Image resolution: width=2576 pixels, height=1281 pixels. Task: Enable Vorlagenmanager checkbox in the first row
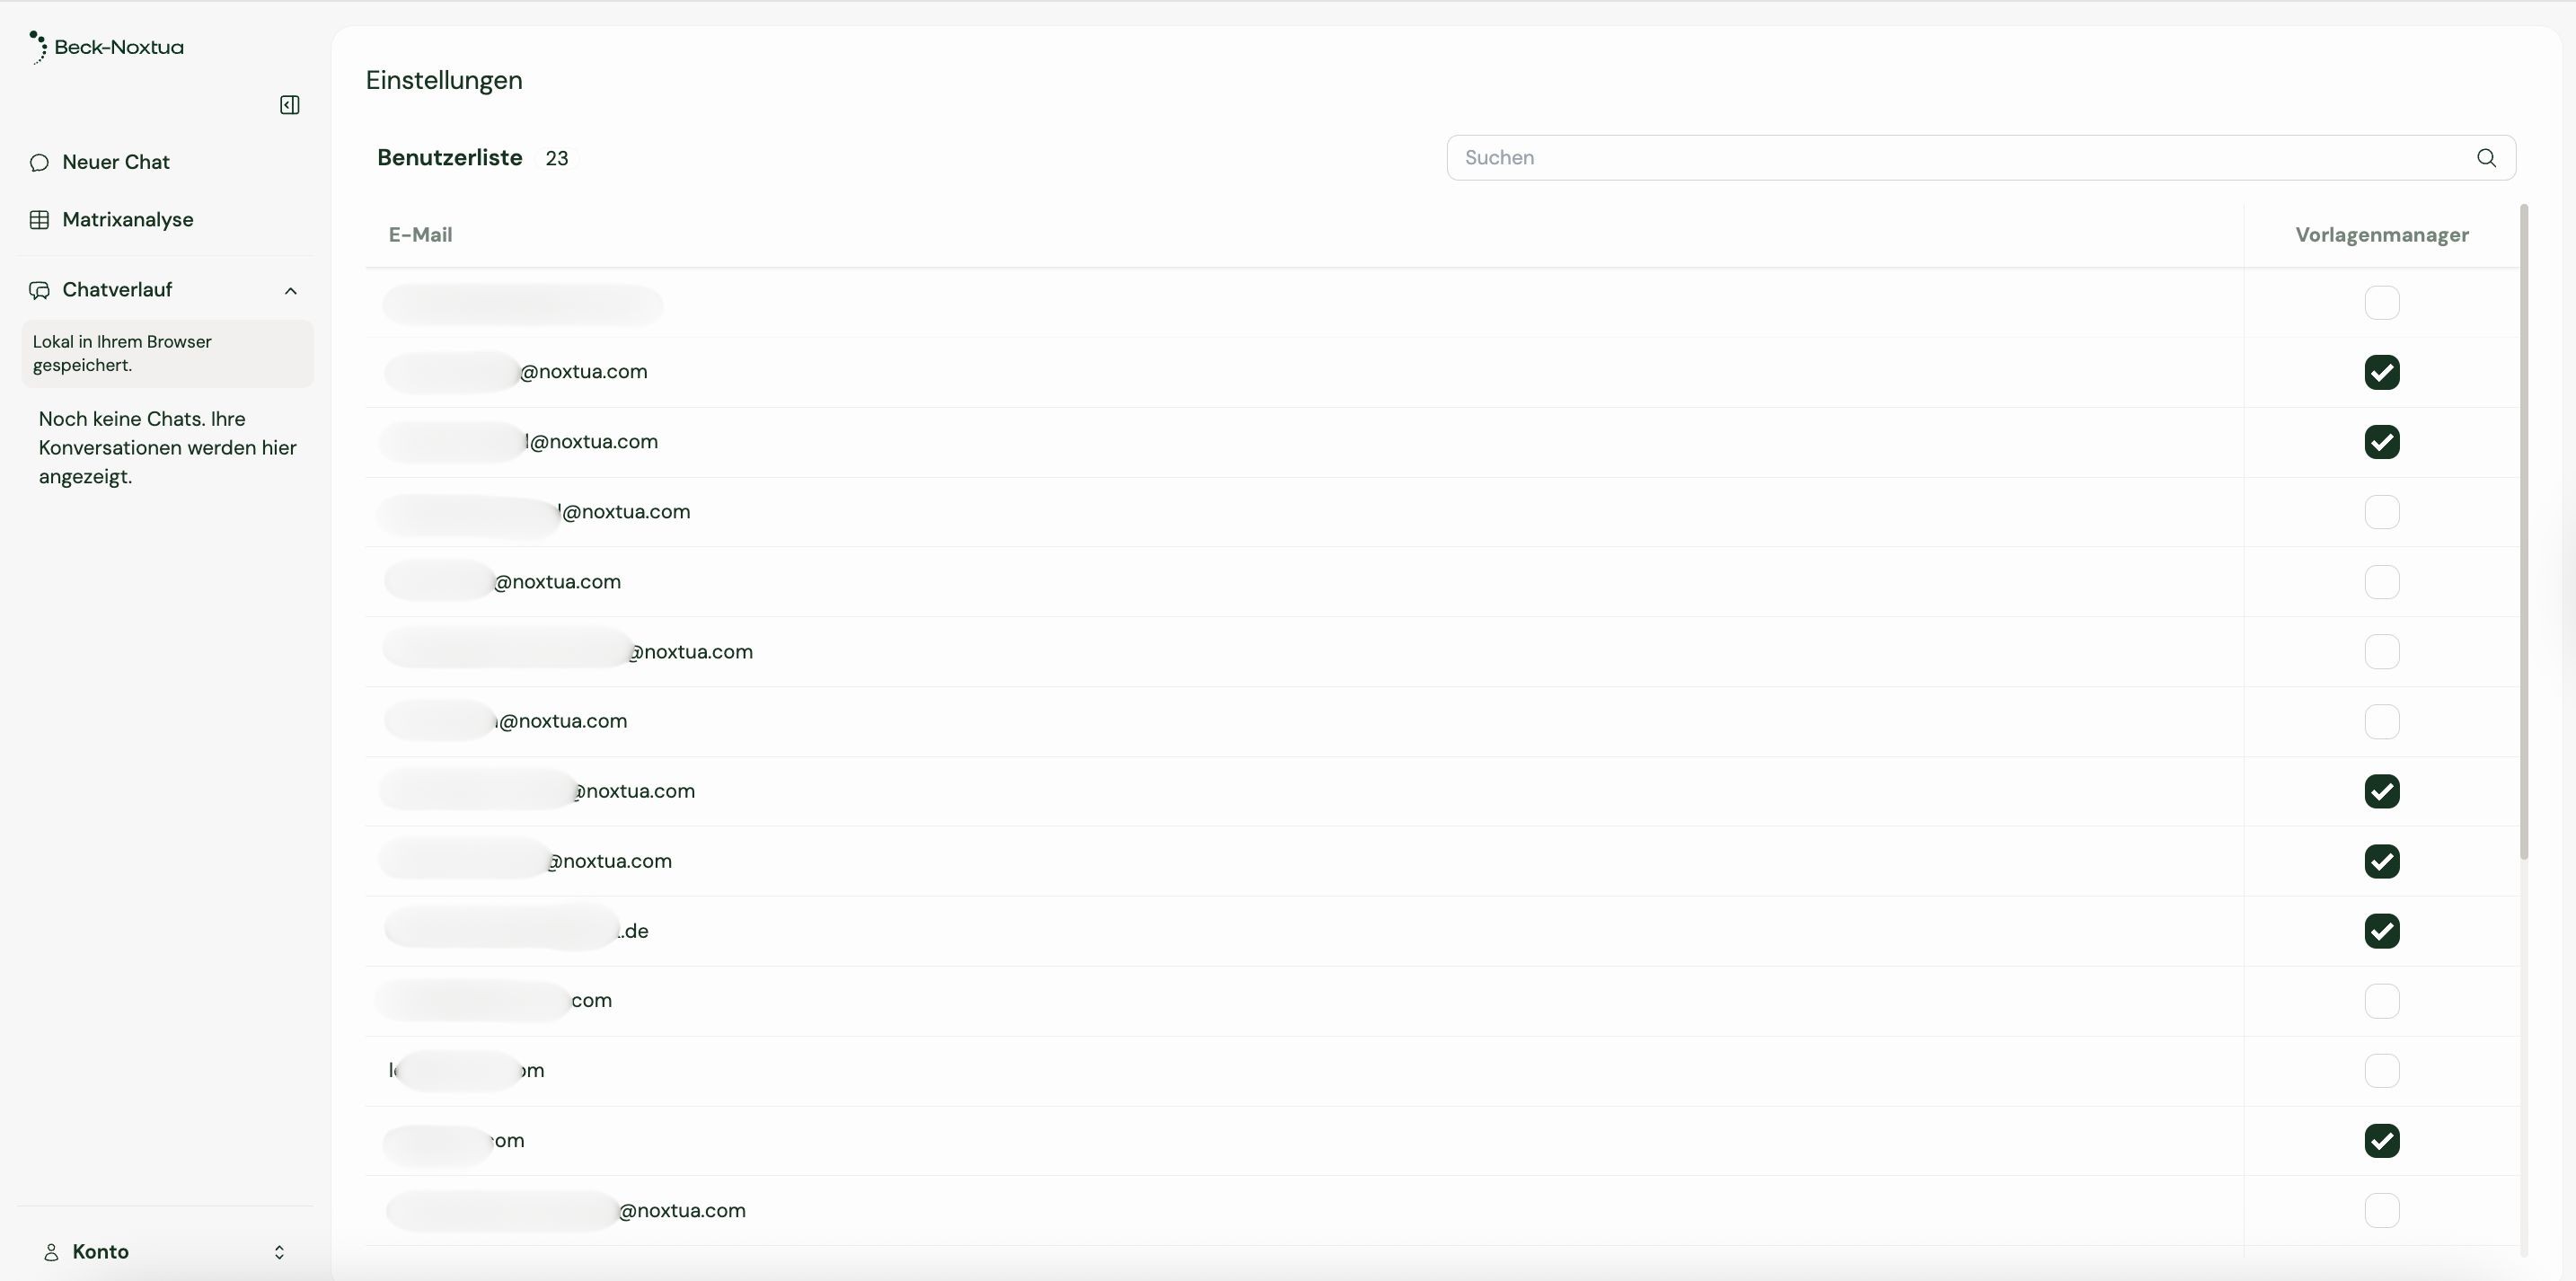tap(2381, 303)
